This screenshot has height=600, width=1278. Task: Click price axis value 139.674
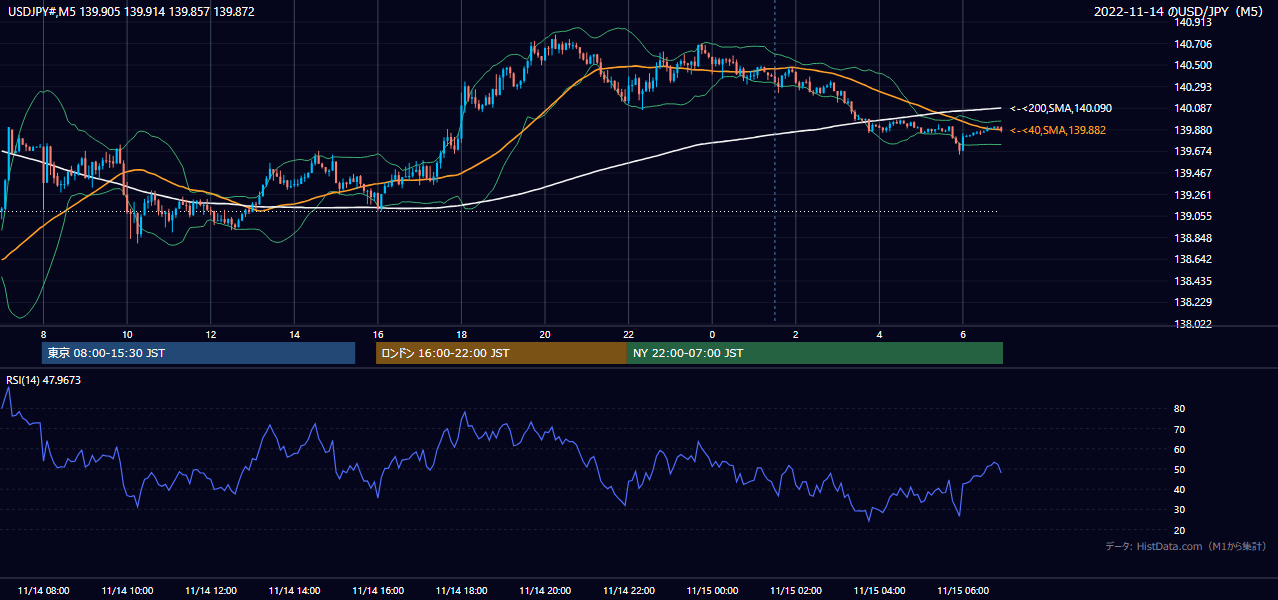[1194, 151]
